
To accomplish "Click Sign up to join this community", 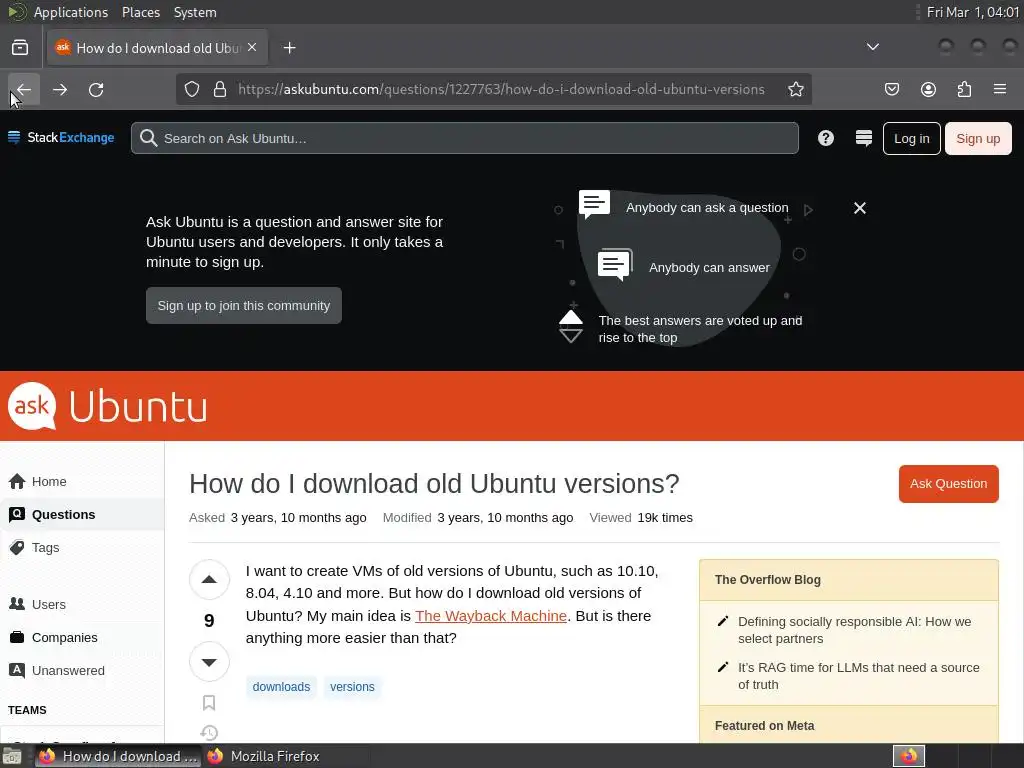I will pos(244,306).
